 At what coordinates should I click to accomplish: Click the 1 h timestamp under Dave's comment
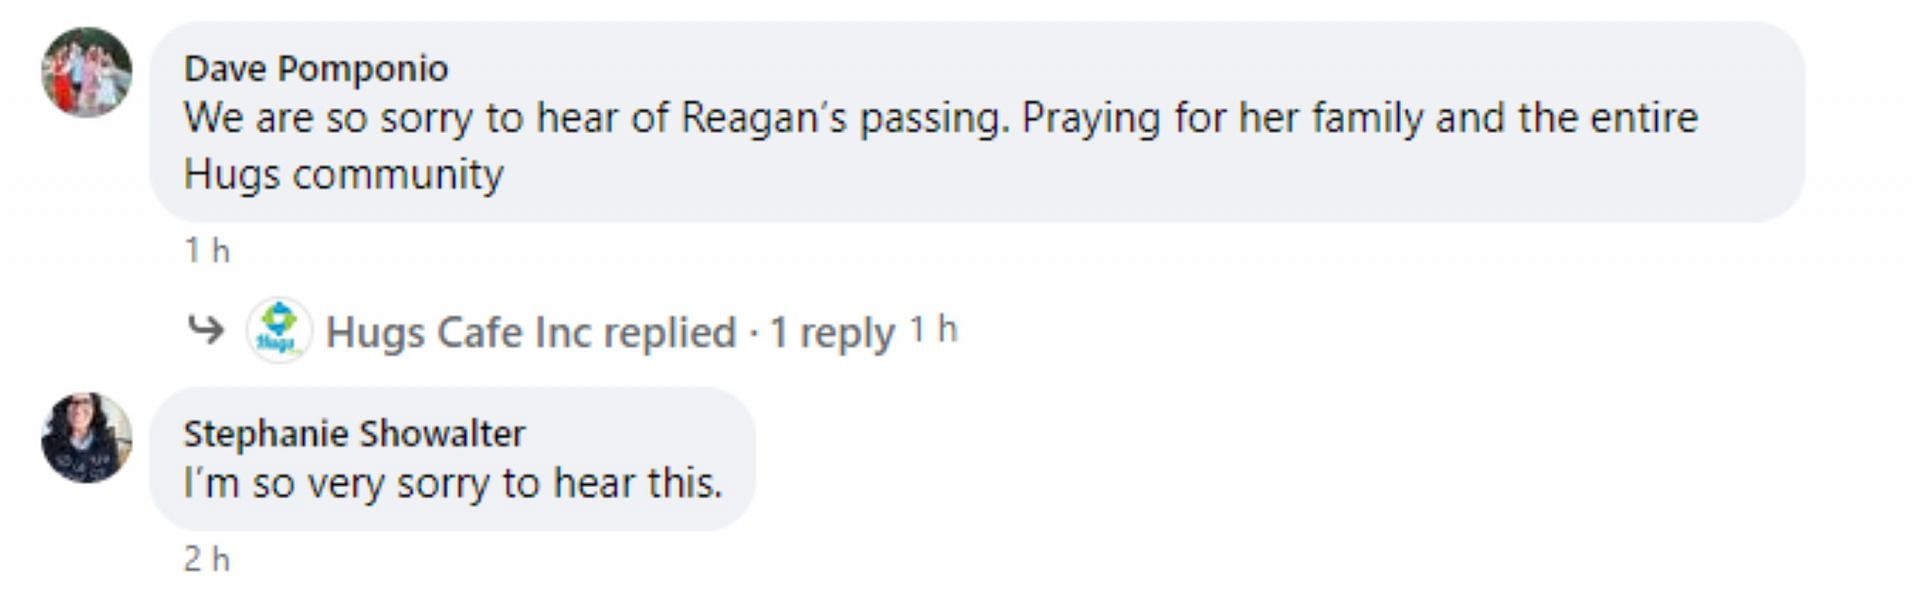(207, 250)
